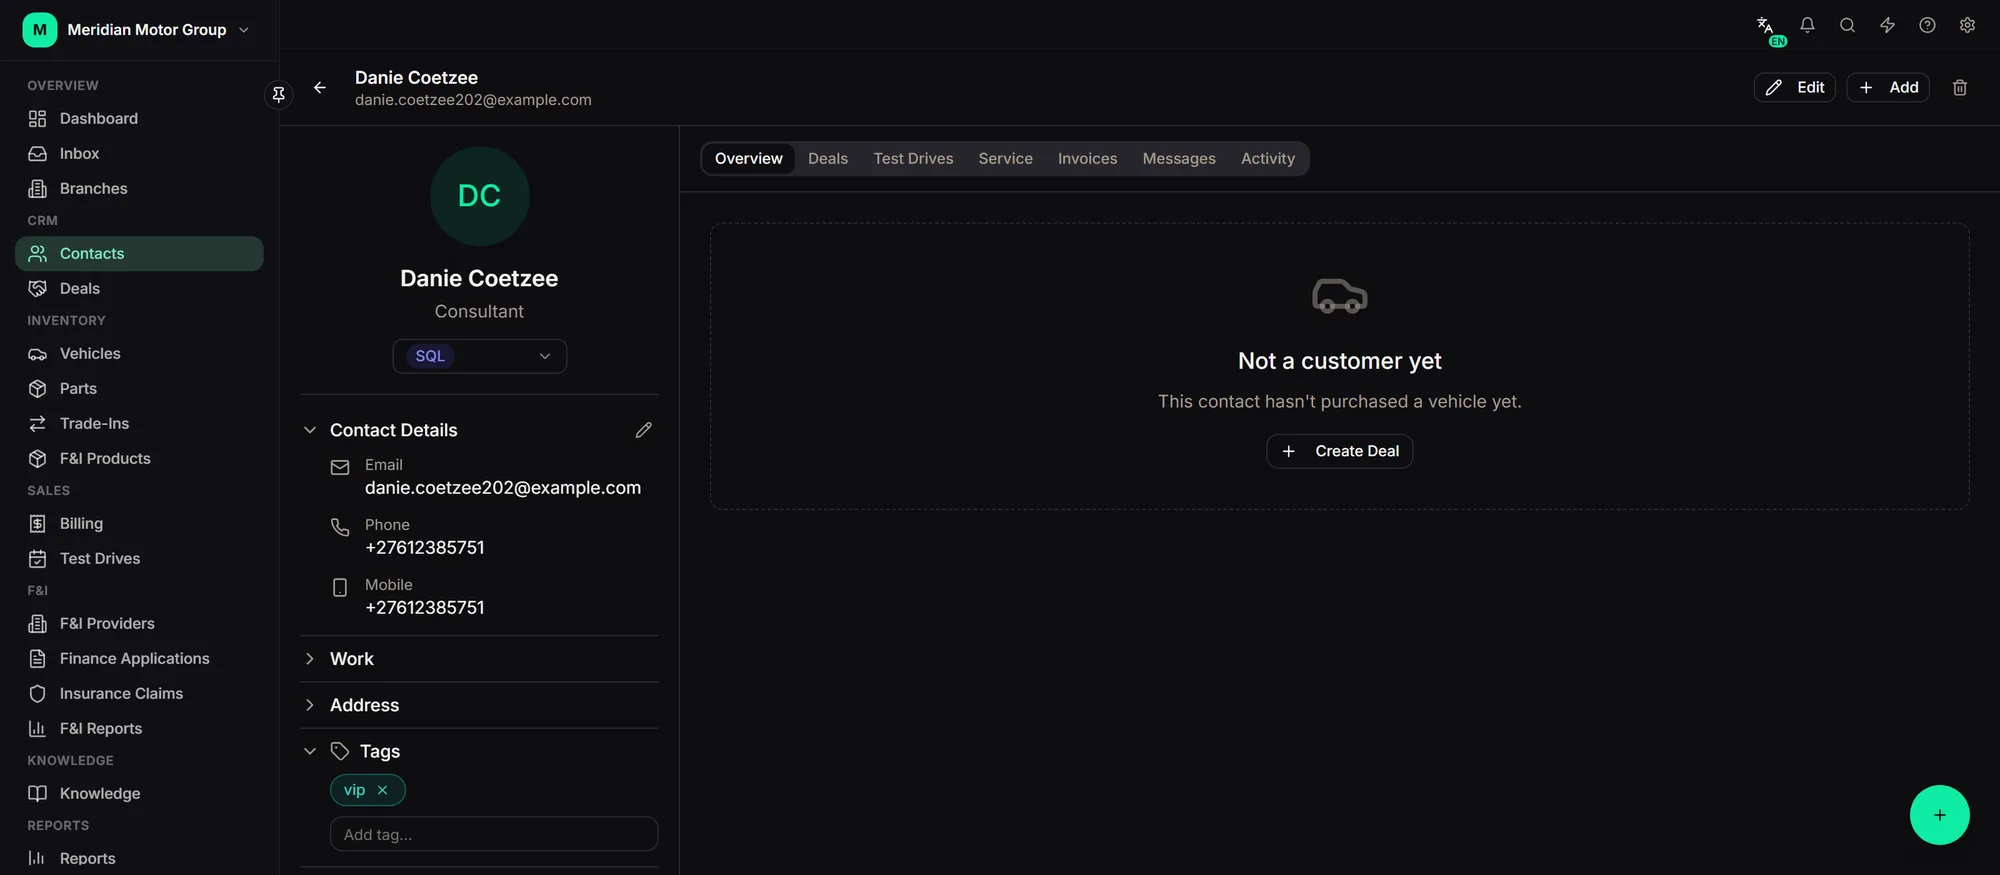Open notifications bell
The width and height of the screenshot is (2000, 875).
click(1807, 26)
